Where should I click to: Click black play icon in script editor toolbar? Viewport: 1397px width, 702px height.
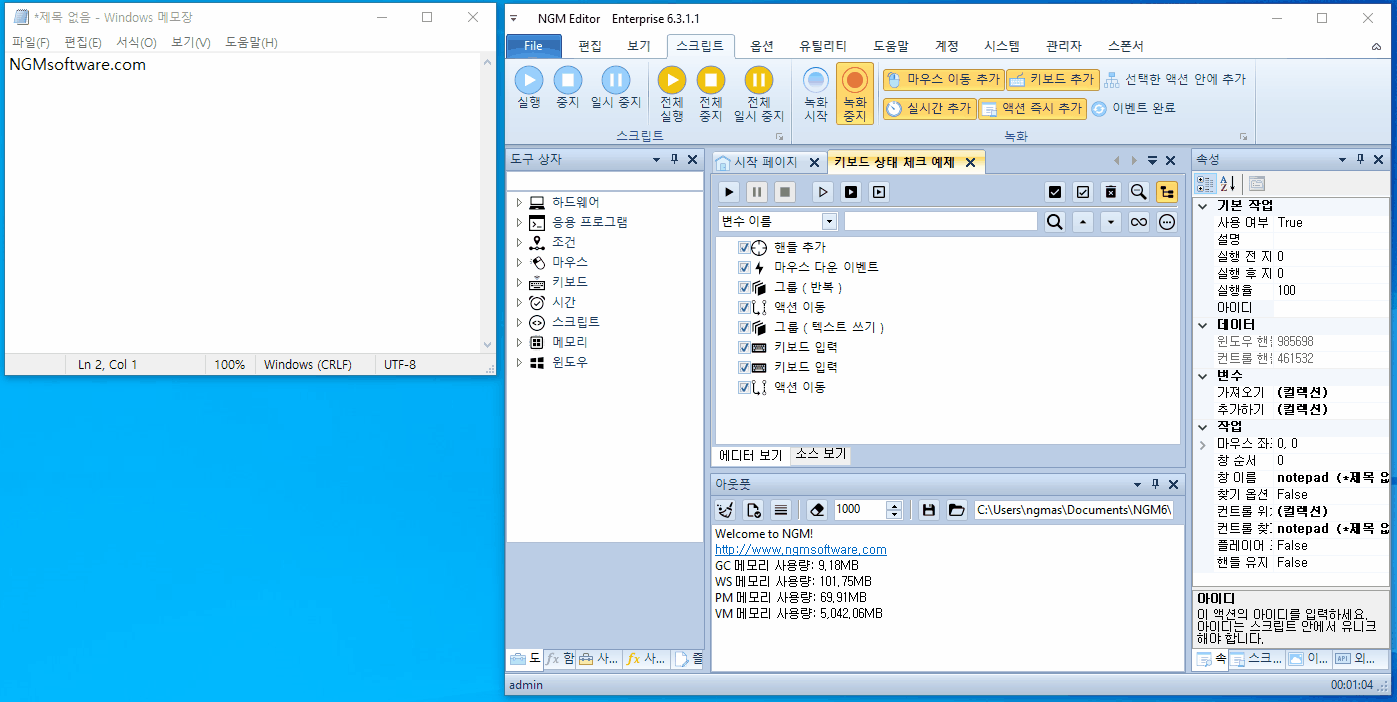point(730,192)
